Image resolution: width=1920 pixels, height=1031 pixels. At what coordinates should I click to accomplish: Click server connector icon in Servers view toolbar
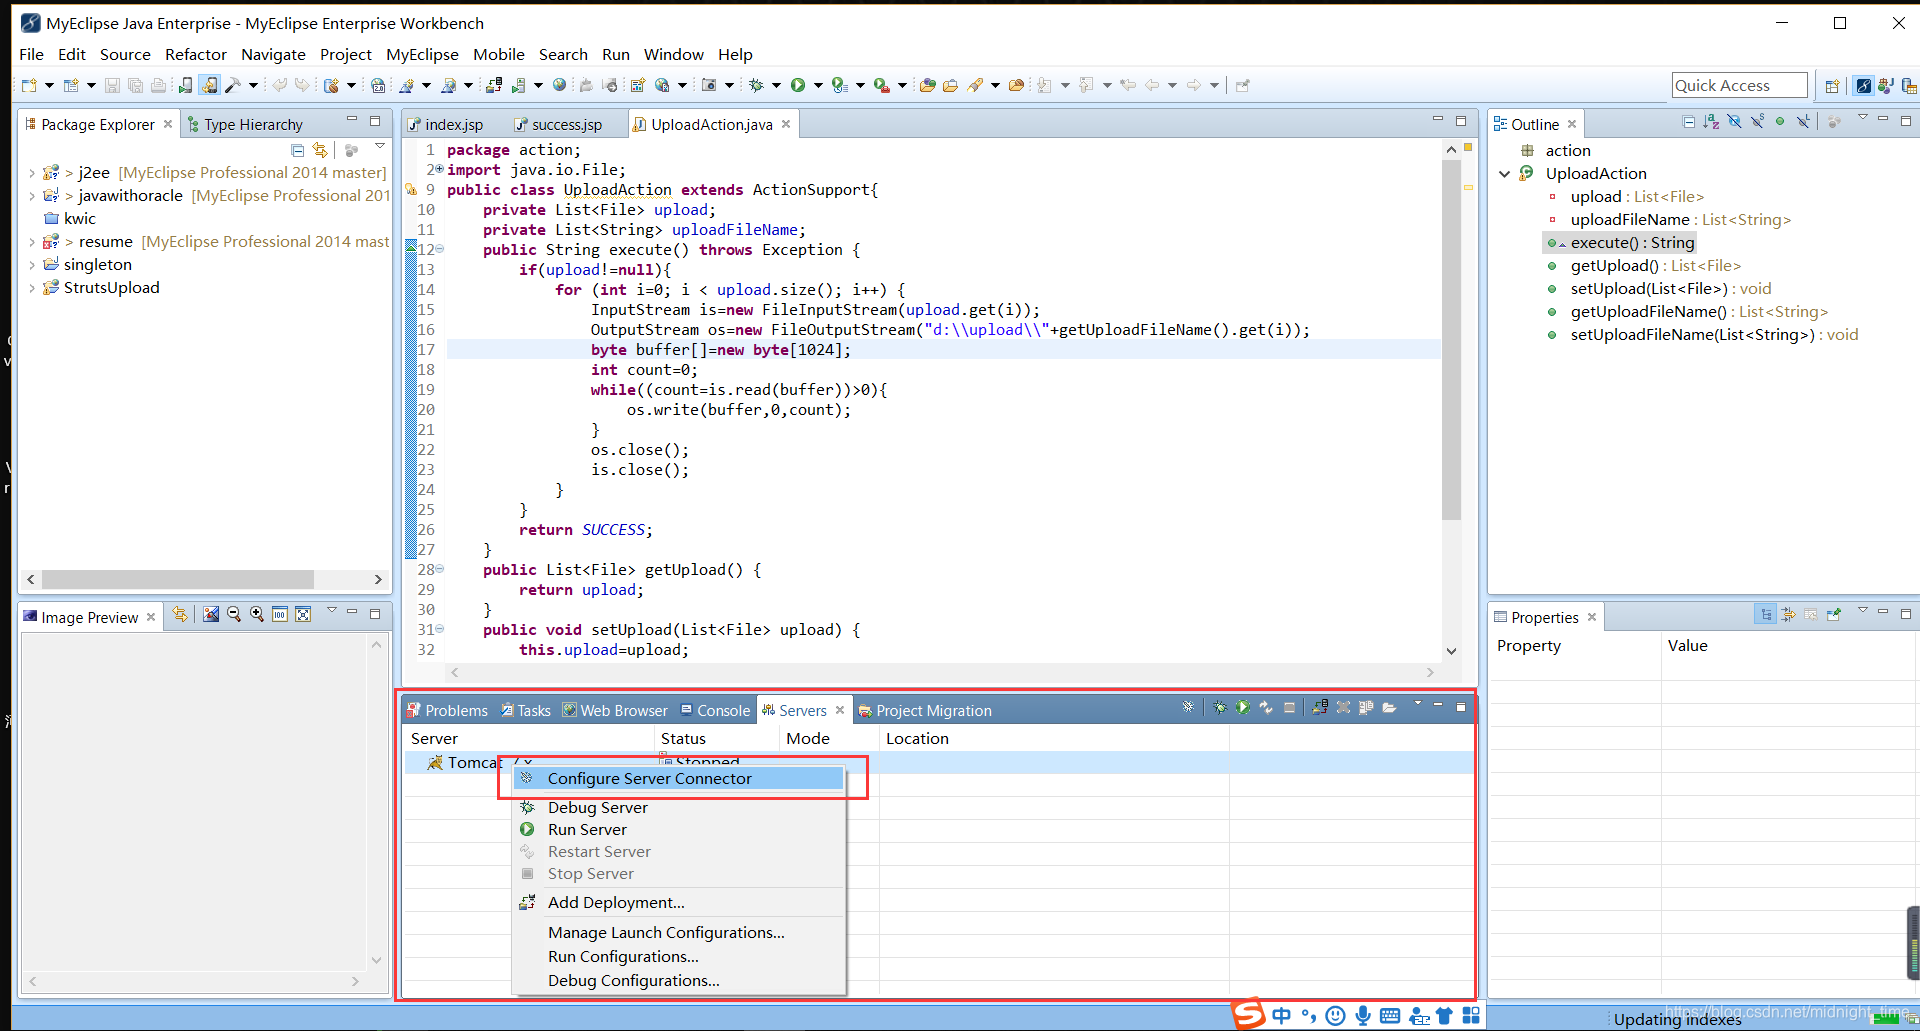click(x=1188, y=707)
